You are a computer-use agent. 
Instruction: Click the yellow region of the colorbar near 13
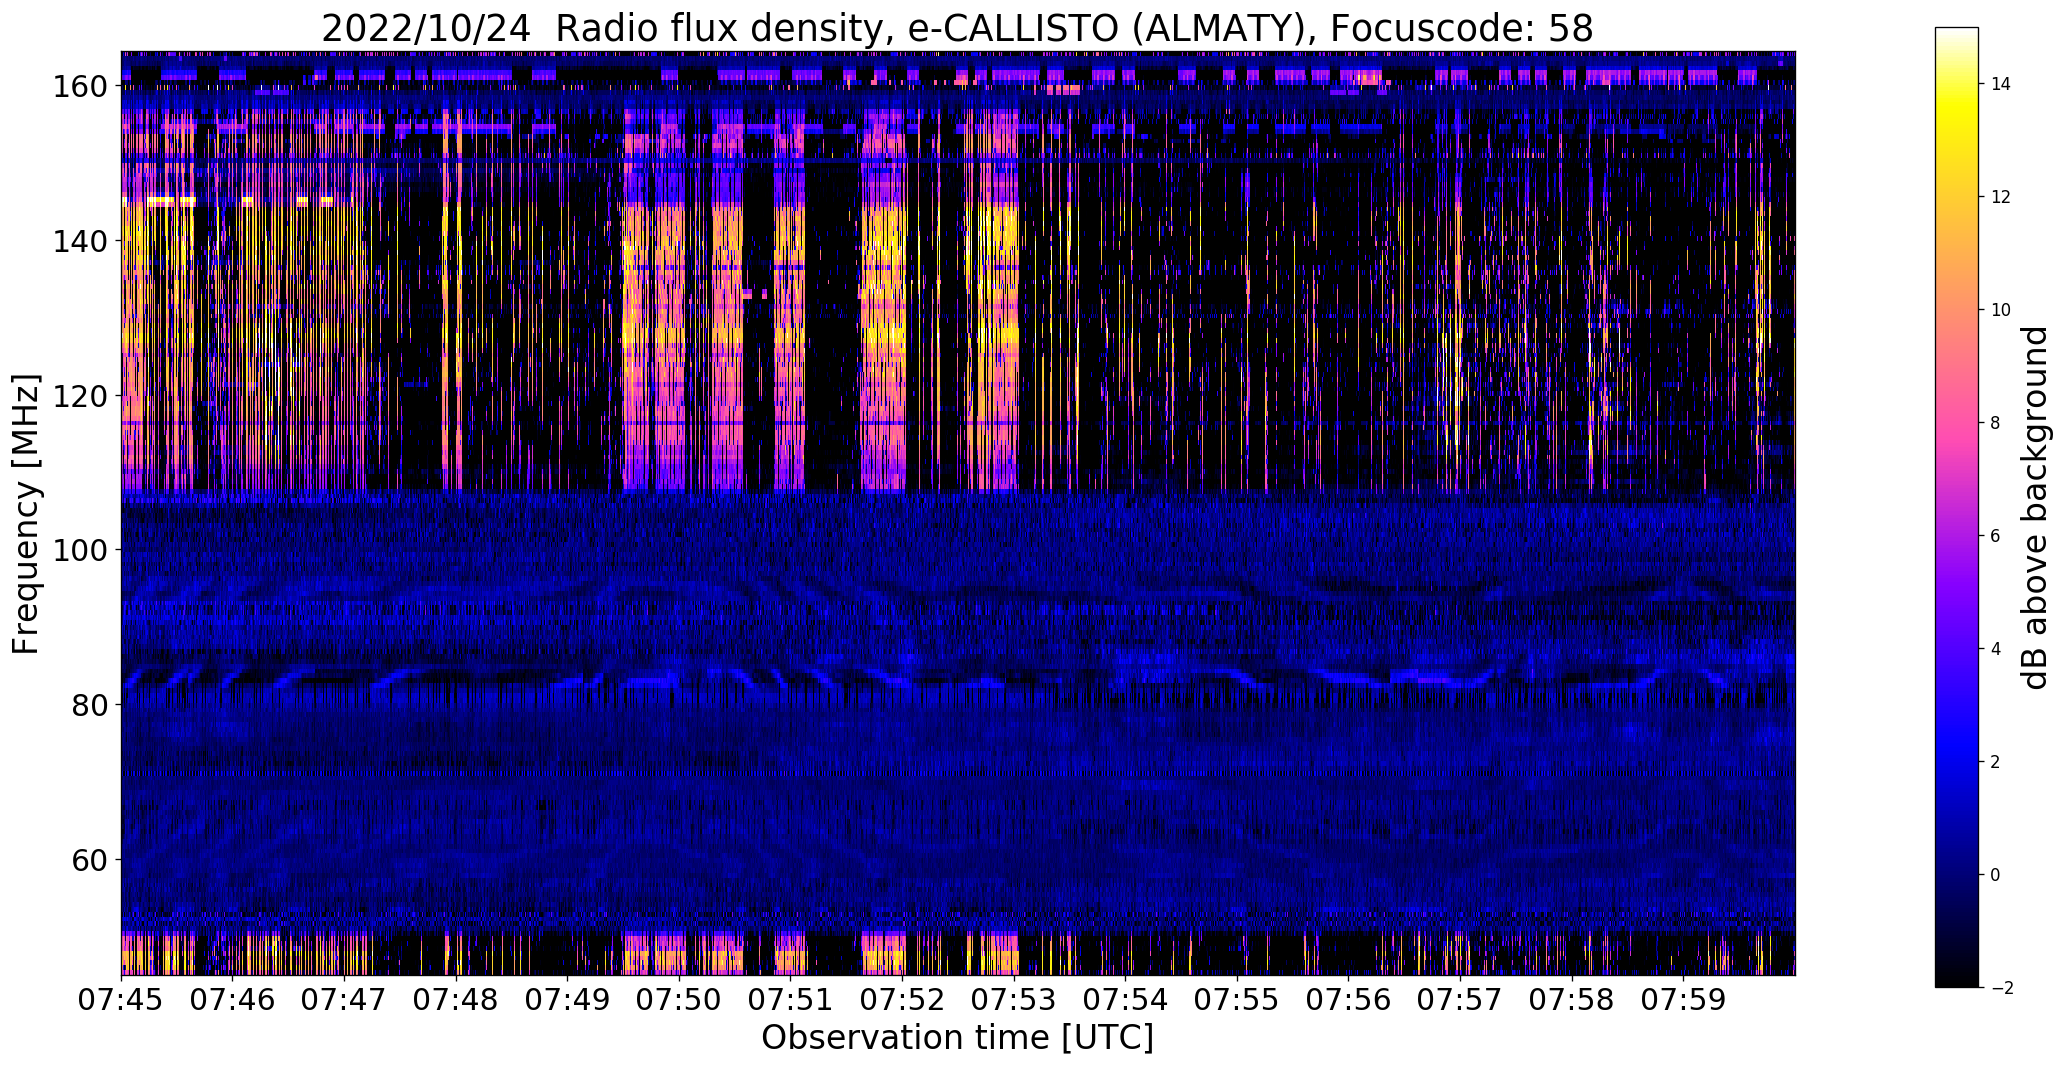(1957, 140)
